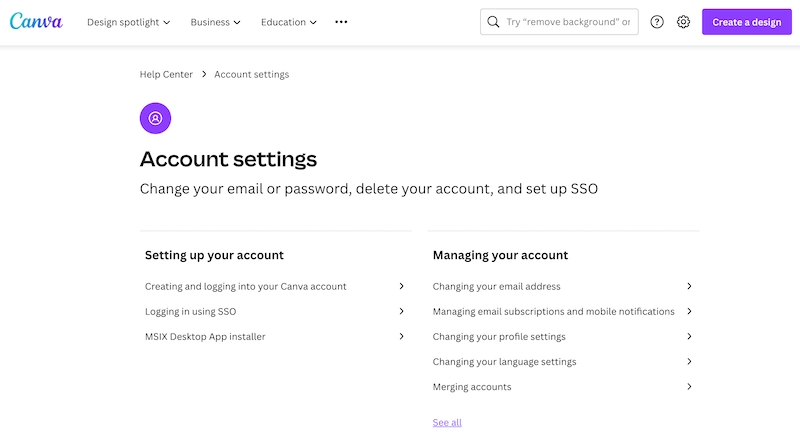Click the See all link
800x438 pixels.
(447, 422)
